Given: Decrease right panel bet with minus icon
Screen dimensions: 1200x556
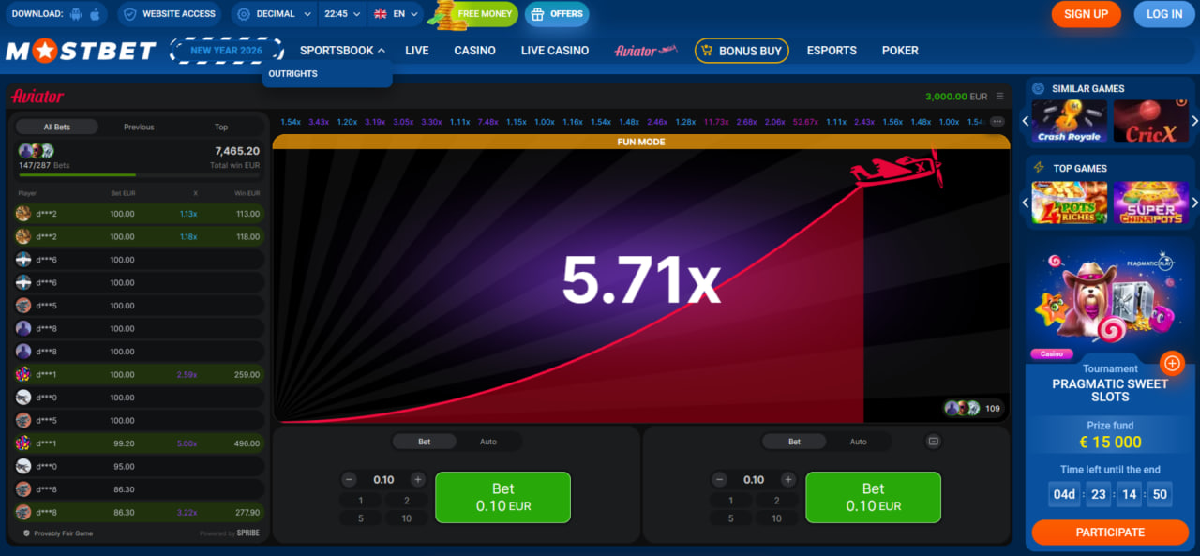Looking at the screenshot, I should tap(719, 480).
